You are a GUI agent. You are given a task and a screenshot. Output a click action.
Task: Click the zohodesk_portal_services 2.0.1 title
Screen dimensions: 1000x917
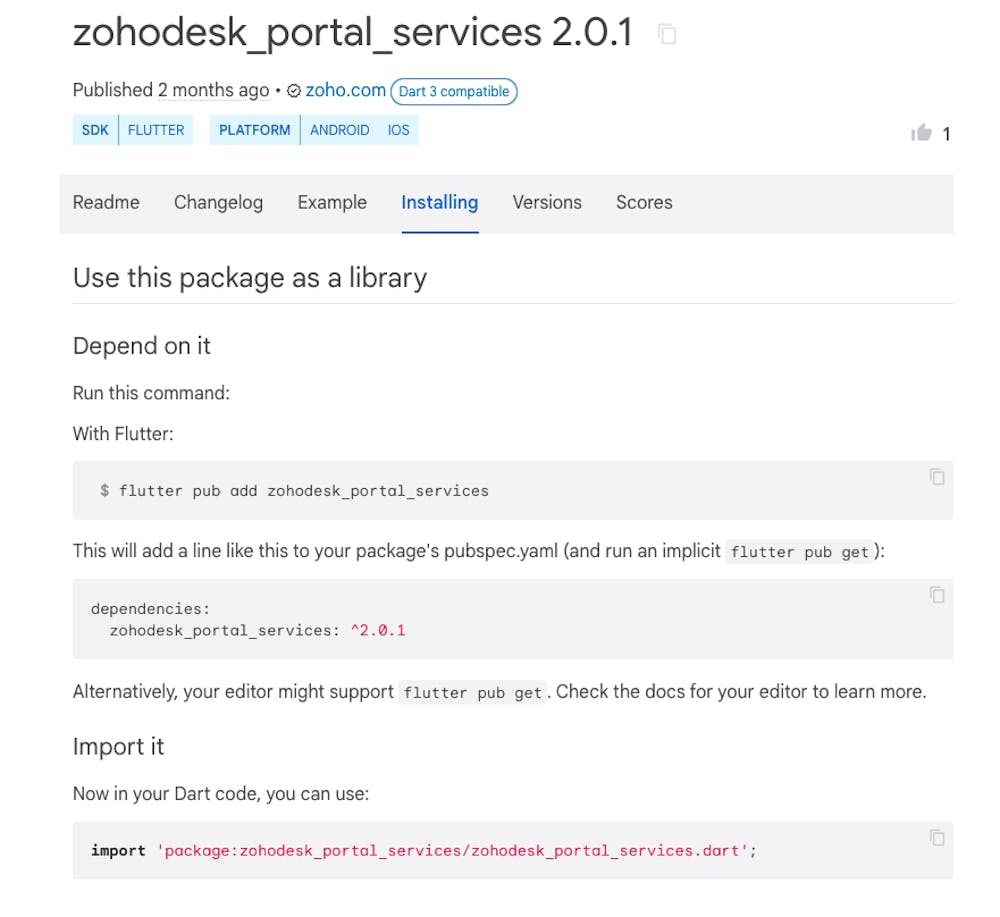click(353, 32)
